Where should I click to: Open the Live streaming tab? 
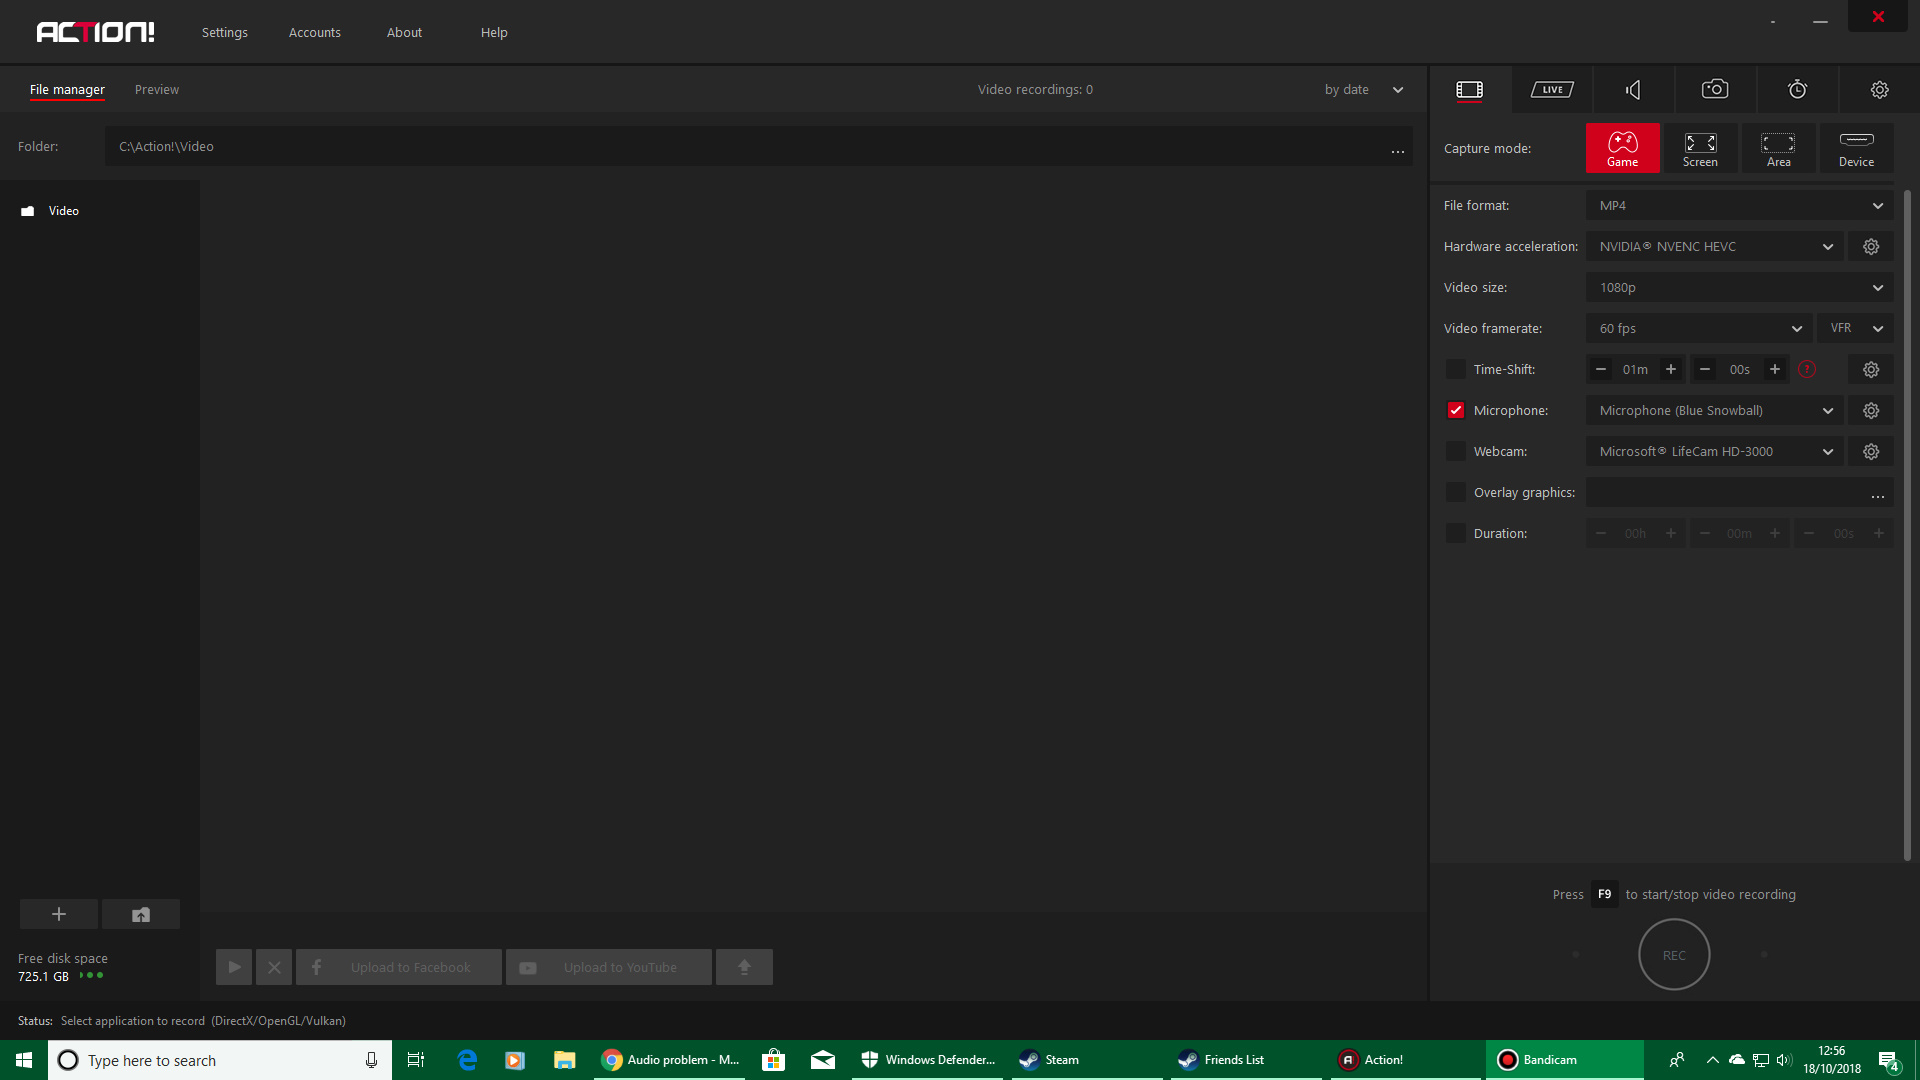point(1552,90)
